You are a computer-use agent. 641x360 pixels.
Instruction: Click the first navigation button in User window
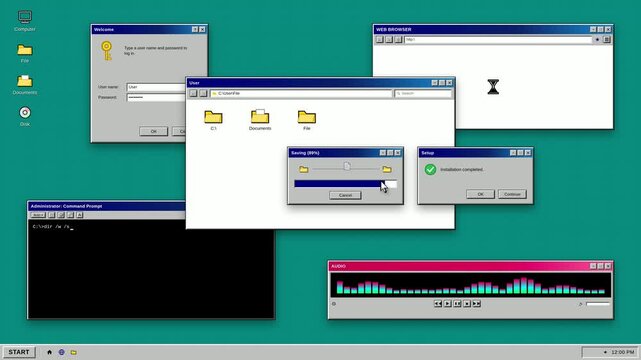pos(193,94)
